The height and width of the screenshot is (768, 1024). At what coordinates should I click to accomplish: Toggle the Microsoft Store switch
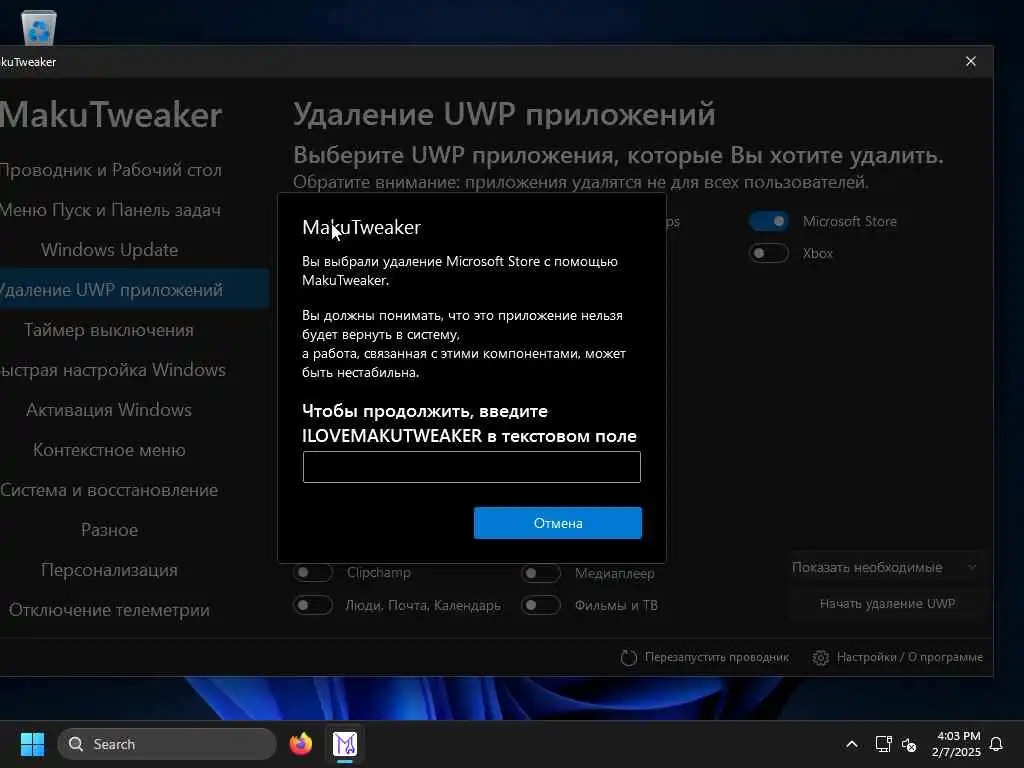tap(769, 221)
